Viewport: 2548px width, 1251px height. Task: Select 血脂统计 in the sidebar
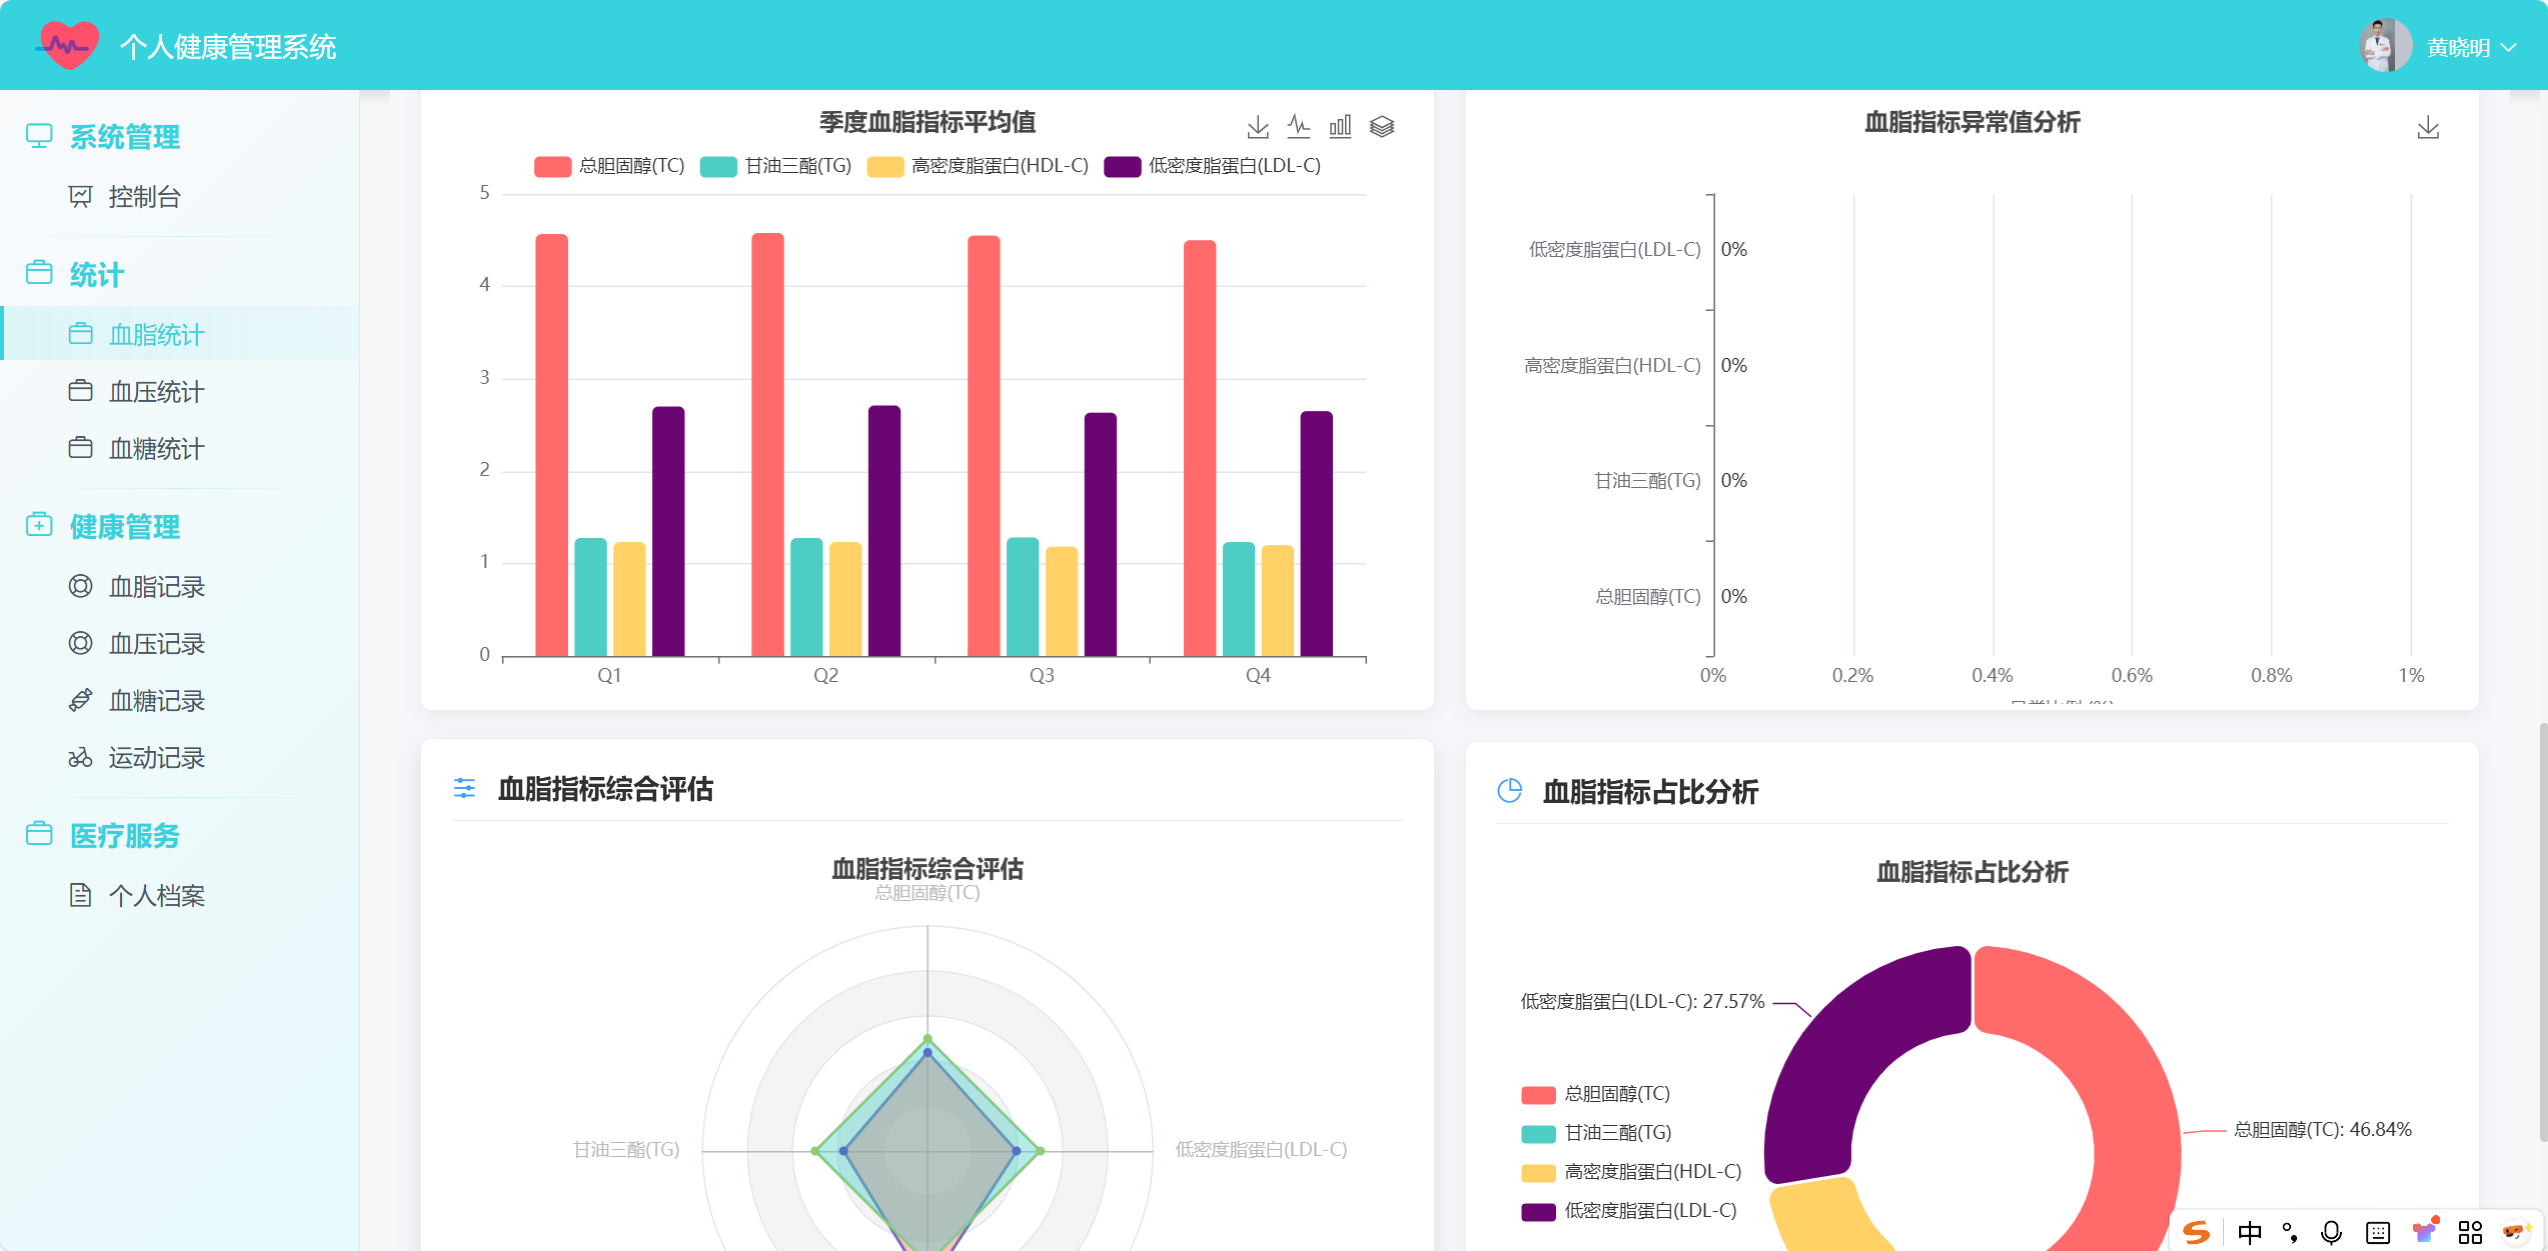point(180,334)
